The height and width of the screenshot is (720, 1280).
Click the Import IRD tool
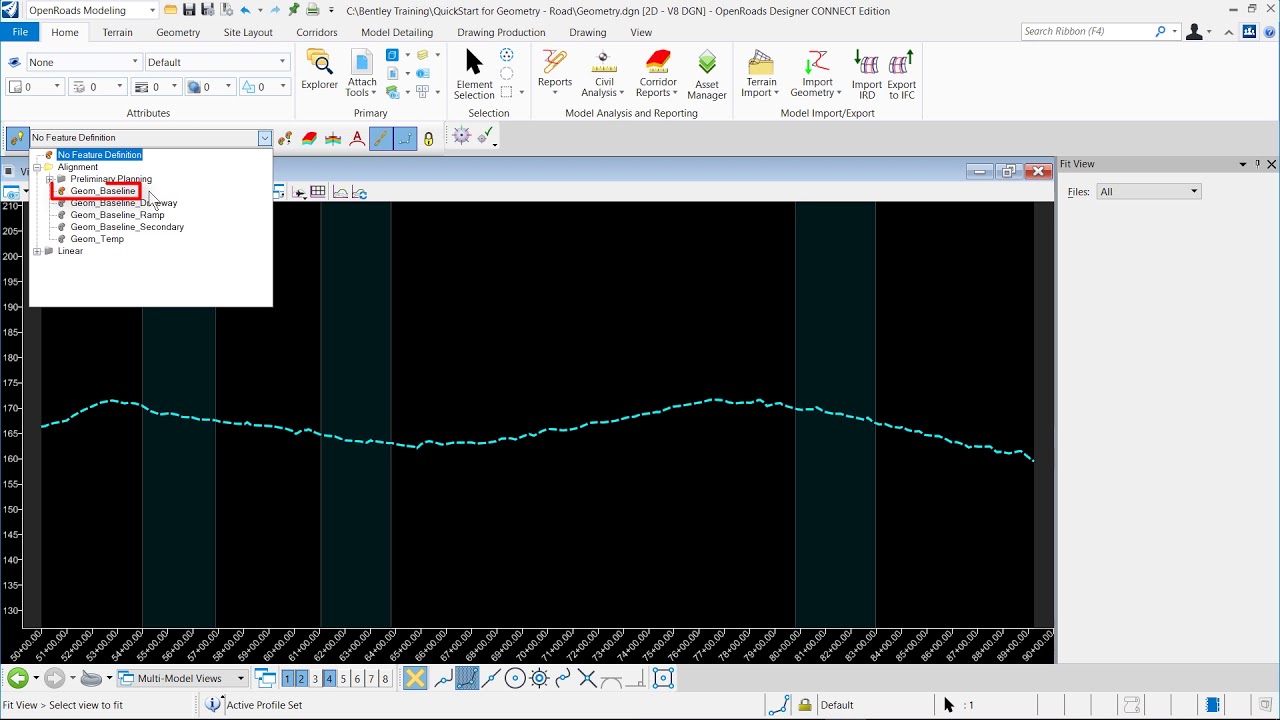(867, 74)
